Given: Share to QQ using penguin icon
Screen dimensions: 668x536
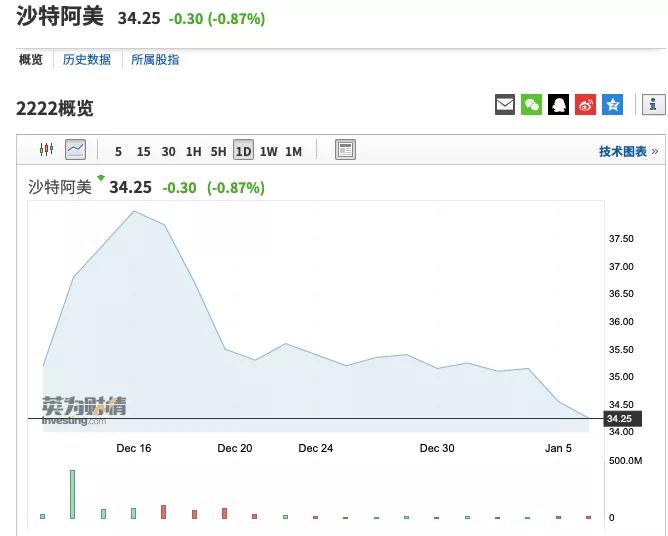Looking at the screenshot, I should click(558, 105).
